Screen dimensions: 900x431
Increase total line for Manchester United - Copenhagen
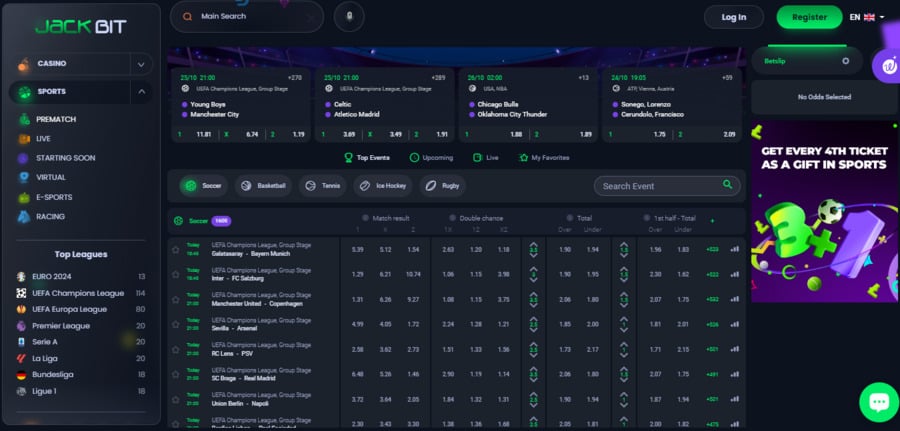pyautogui.click(x=533, y=294)
